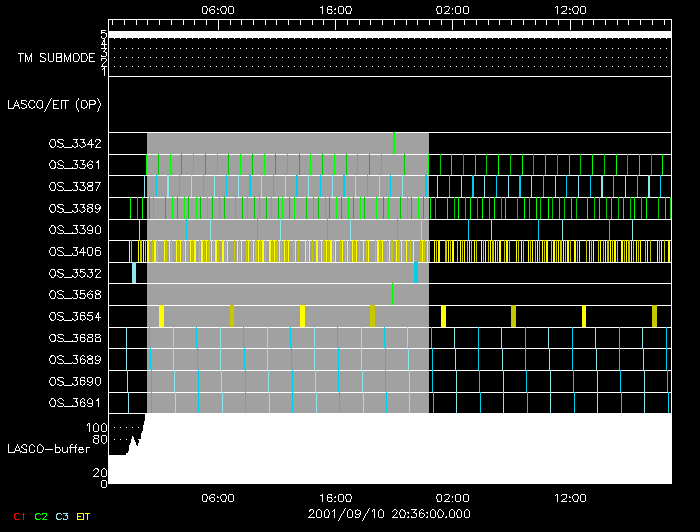The image size is (700, 532).
Task: Click the LASCO/EIT (OP) row label
Action: tap(54, 104)
